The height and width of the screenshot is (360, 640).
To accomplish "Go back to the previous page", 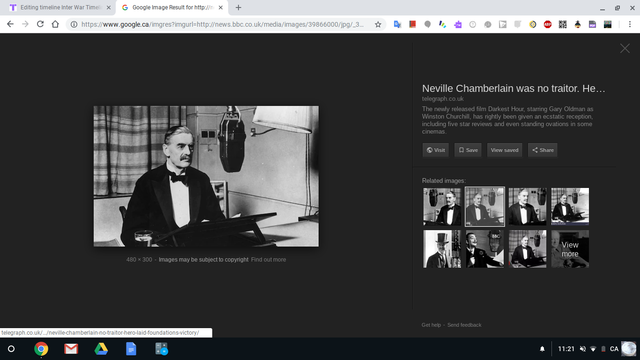I will point(10,24).
